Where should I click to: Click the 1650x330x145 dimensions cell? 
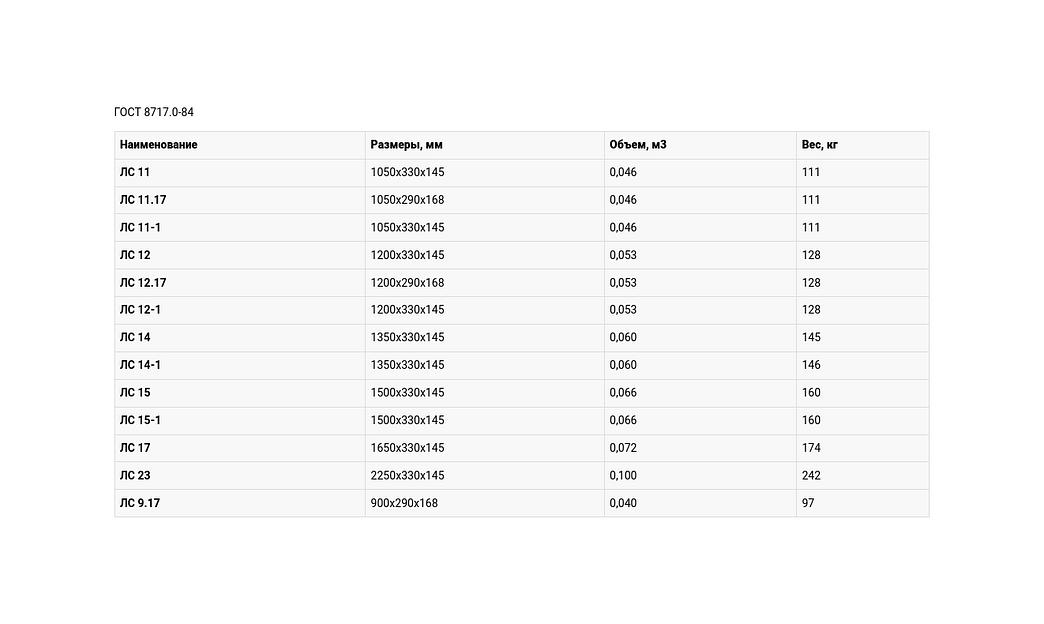click(407, 448)
